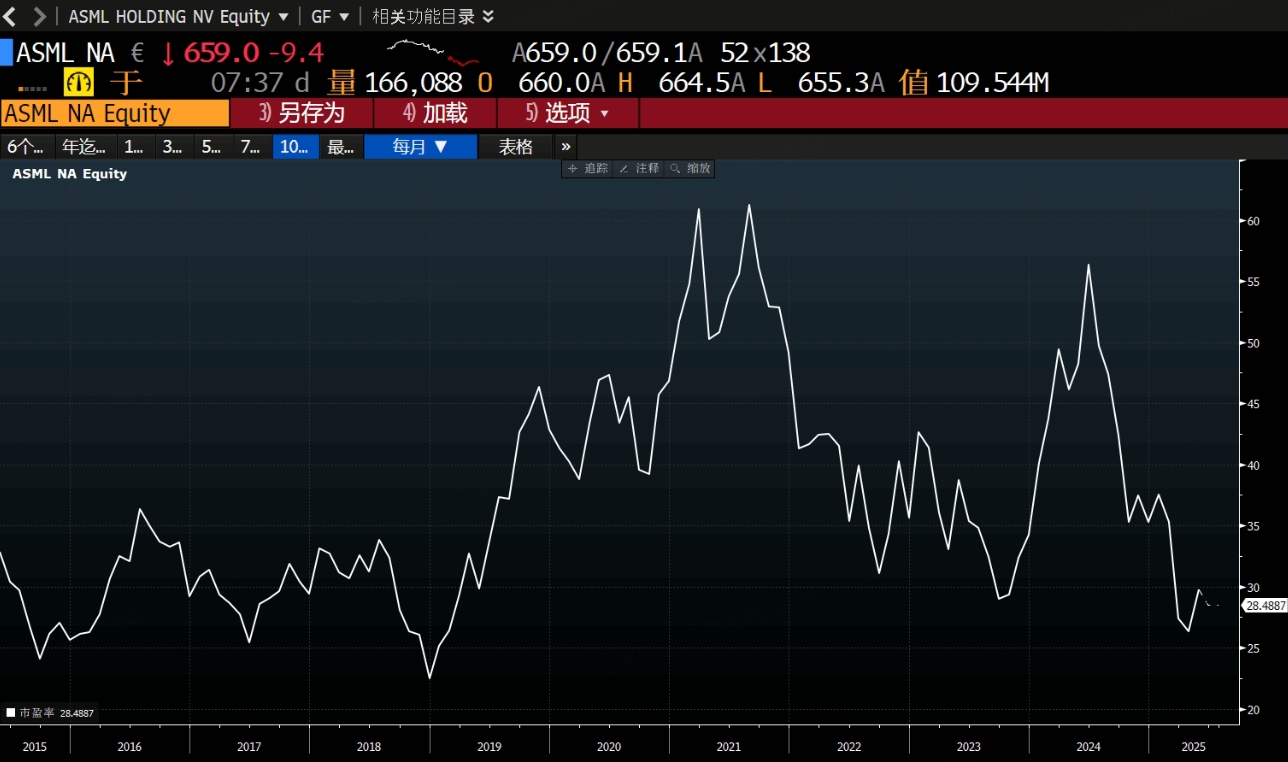This screenshot has height=762, width=1288.
Task: Select the 最大 max range tab
Action: click(x=341, y=147)
